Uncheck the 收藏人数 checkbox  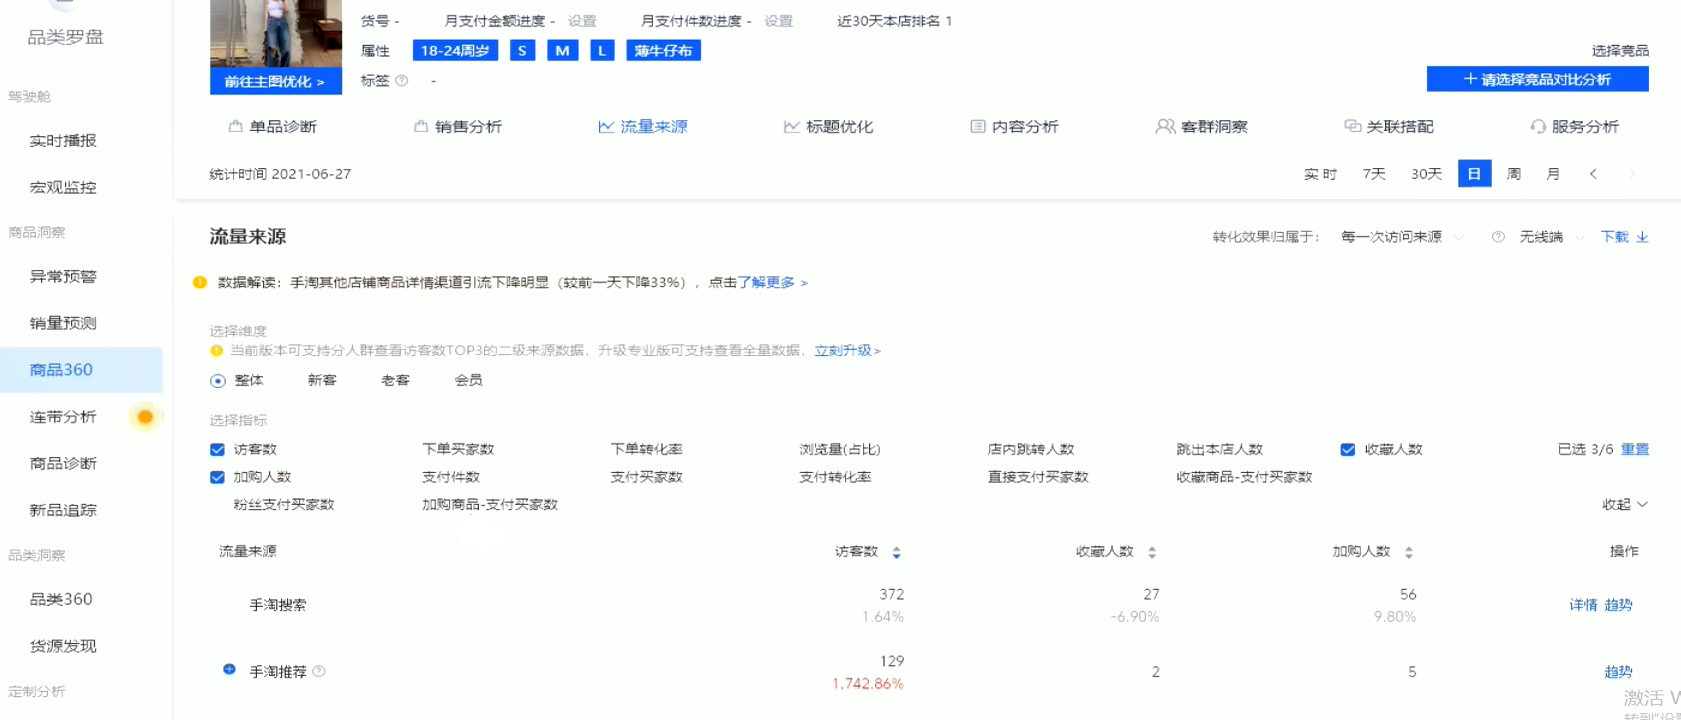1347,450
